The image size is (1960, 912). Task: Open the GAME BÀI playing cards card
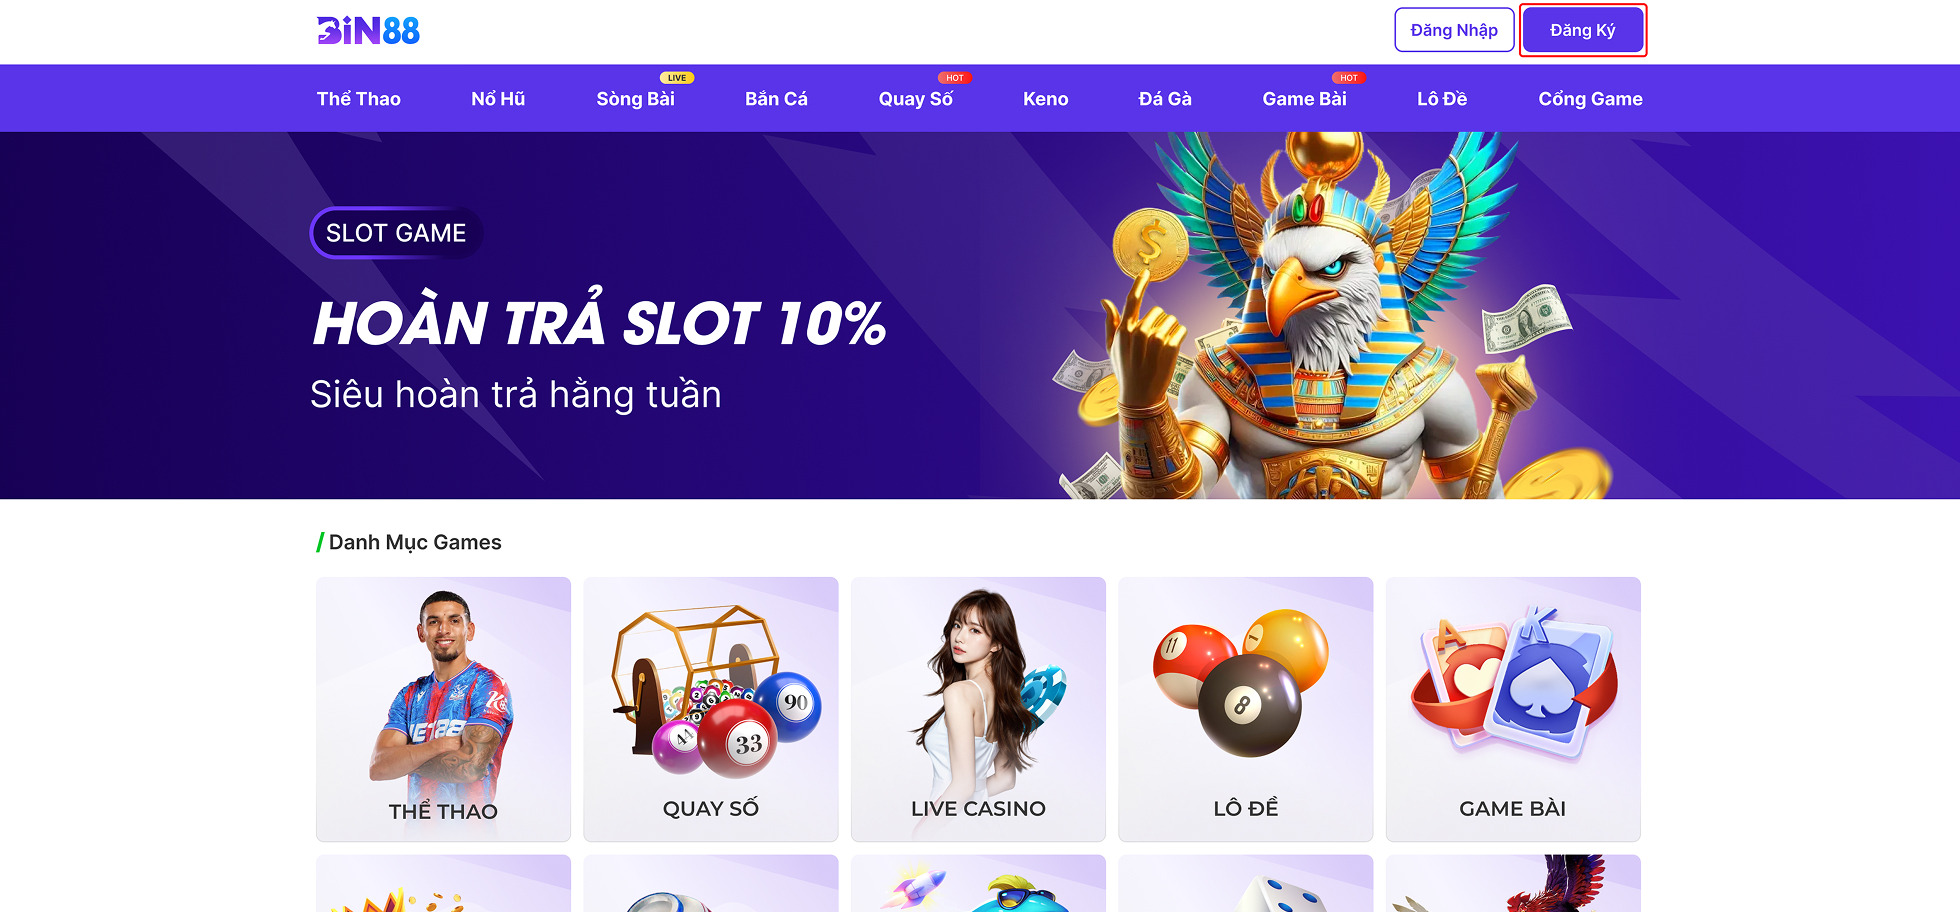(1513, 709)
